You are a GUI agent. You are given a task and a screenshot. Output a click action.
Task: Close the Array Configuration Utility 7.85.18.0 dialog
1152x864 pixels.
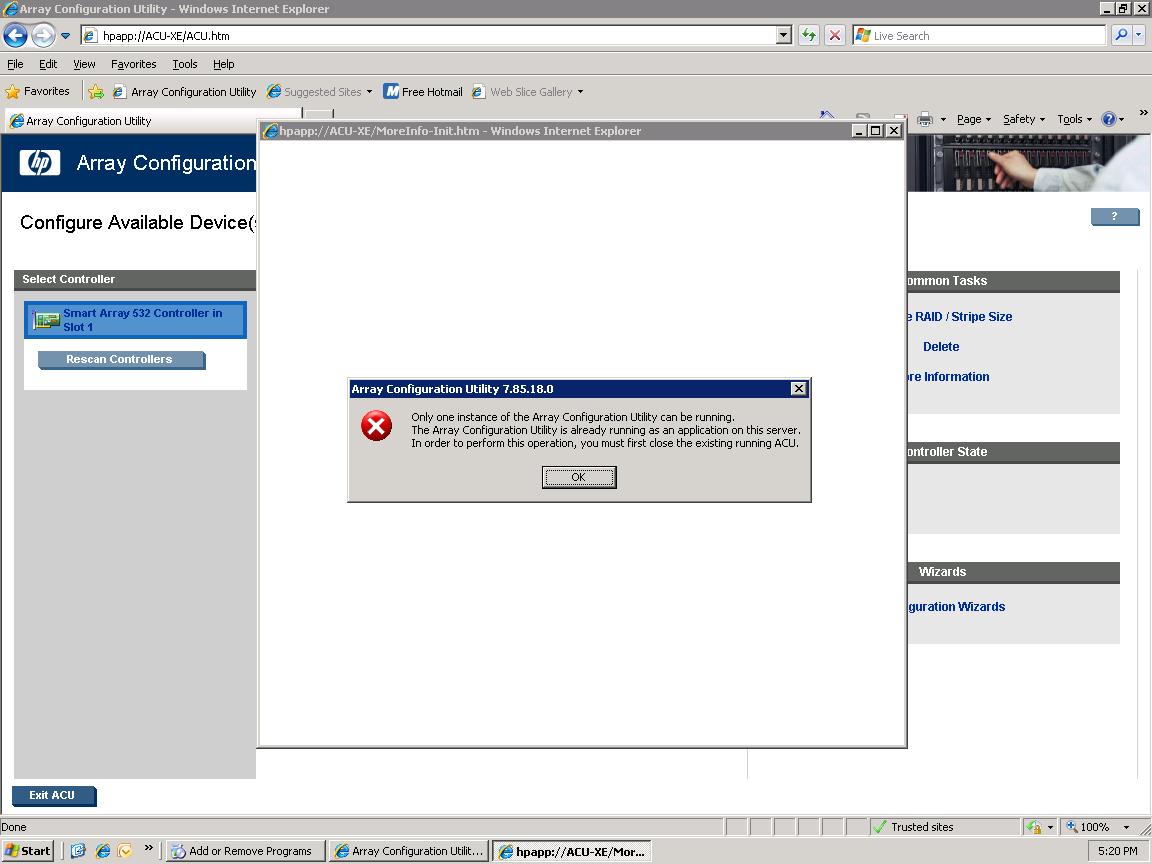(799, 389)
